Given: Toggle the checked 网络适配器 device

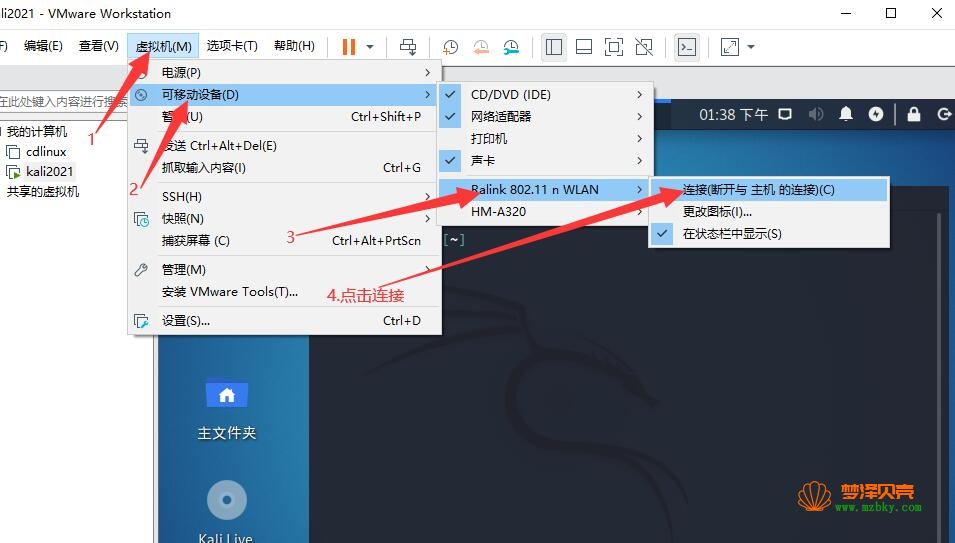Looking at the screenshot, I should [x=545, y=116].
